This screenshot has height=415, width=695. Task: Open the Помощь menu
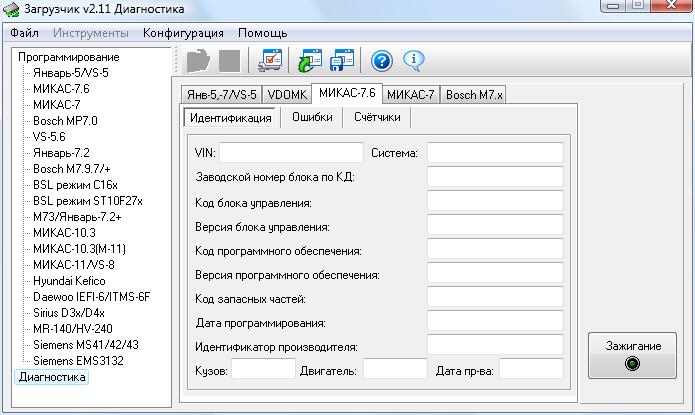point(262,33)
